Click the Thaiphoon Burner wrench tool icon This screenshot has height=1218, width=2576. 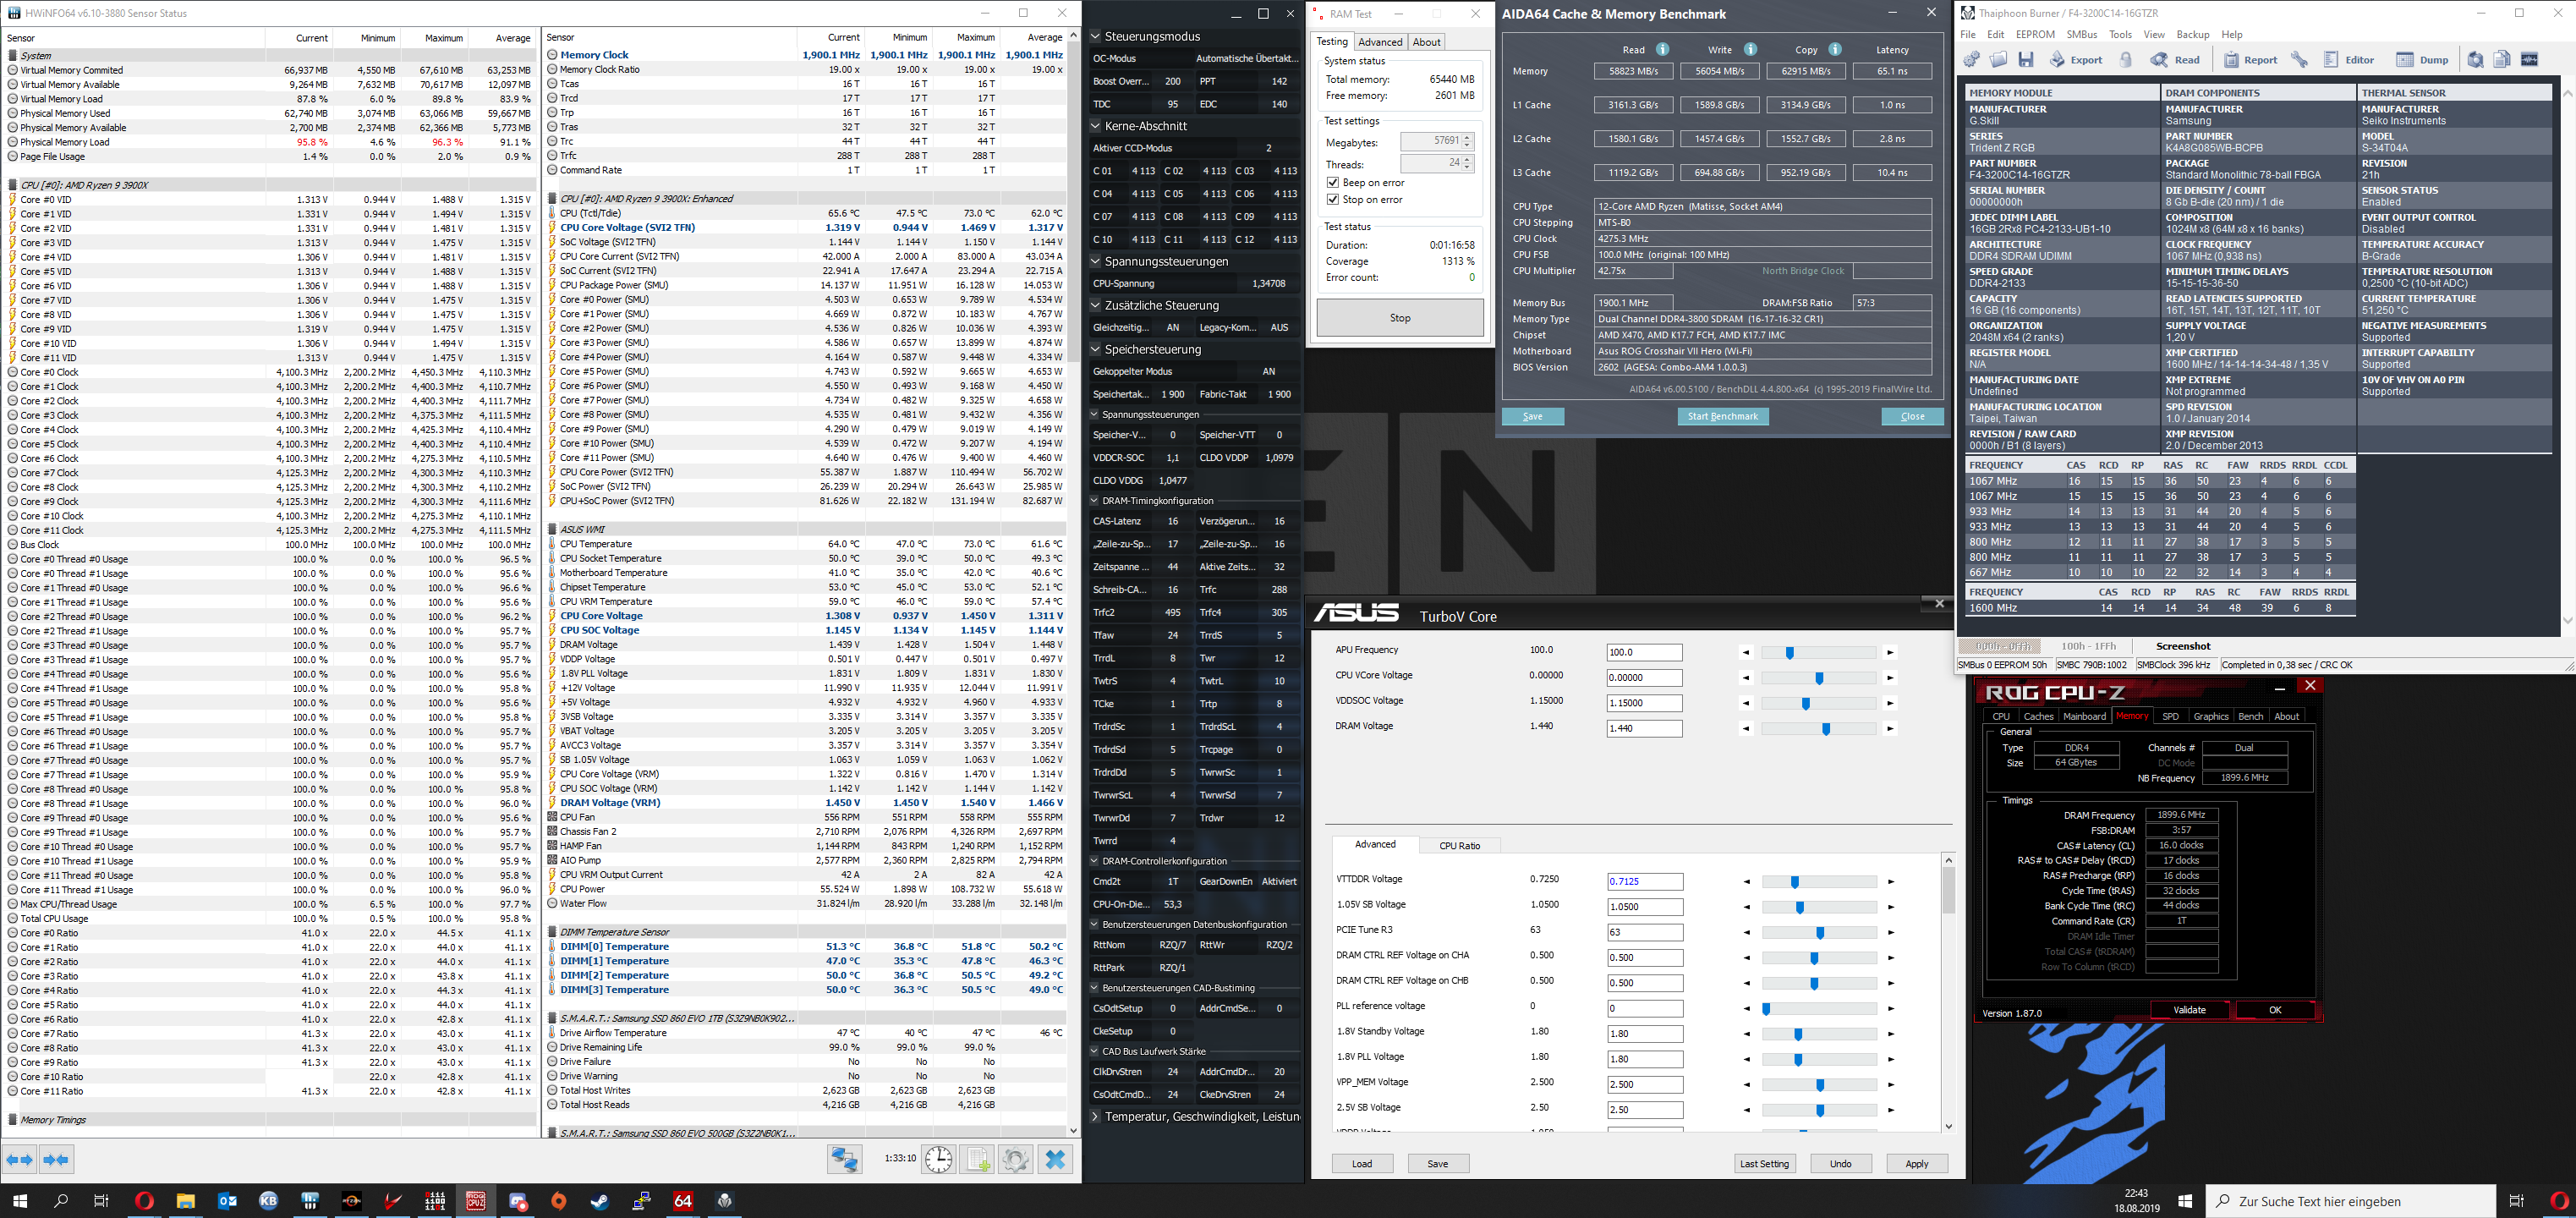(2299, 60)
